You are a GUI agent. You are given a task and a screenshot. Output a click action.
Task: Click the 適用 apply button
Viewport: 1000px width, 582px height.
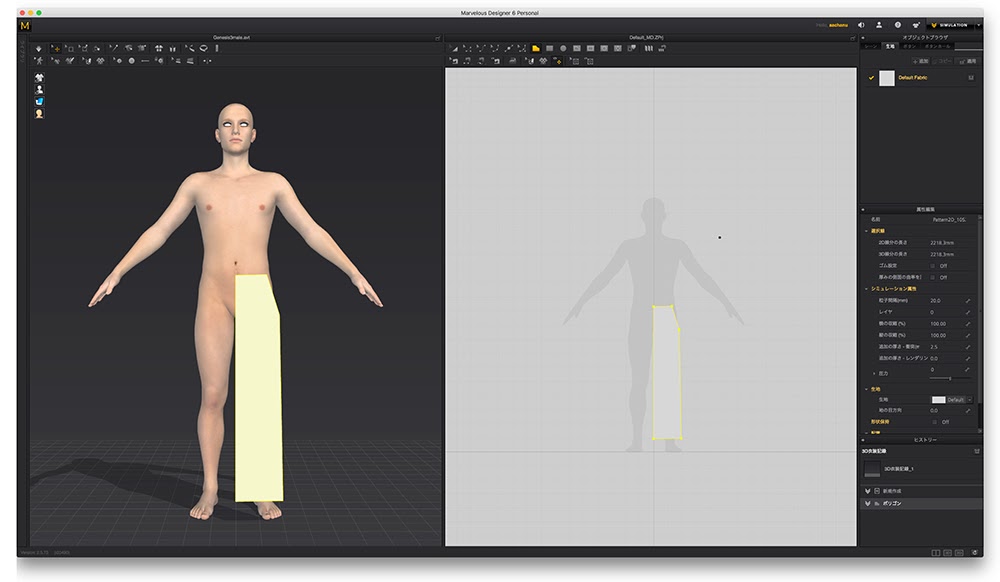tap(967, 61)
